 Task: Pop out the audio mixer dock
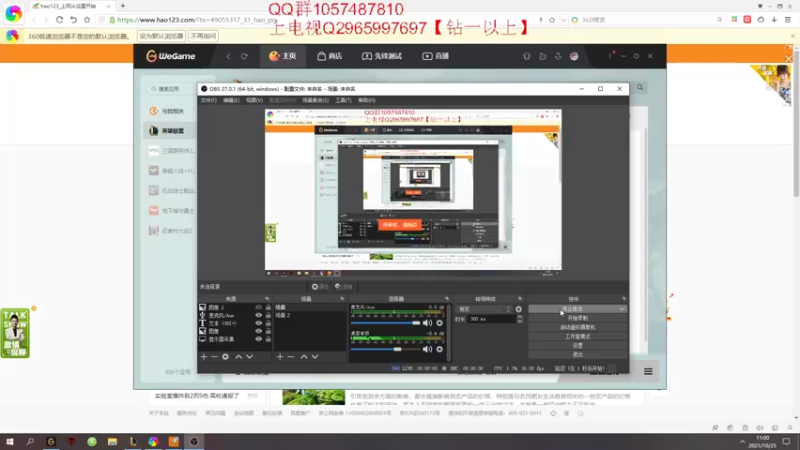447,298
